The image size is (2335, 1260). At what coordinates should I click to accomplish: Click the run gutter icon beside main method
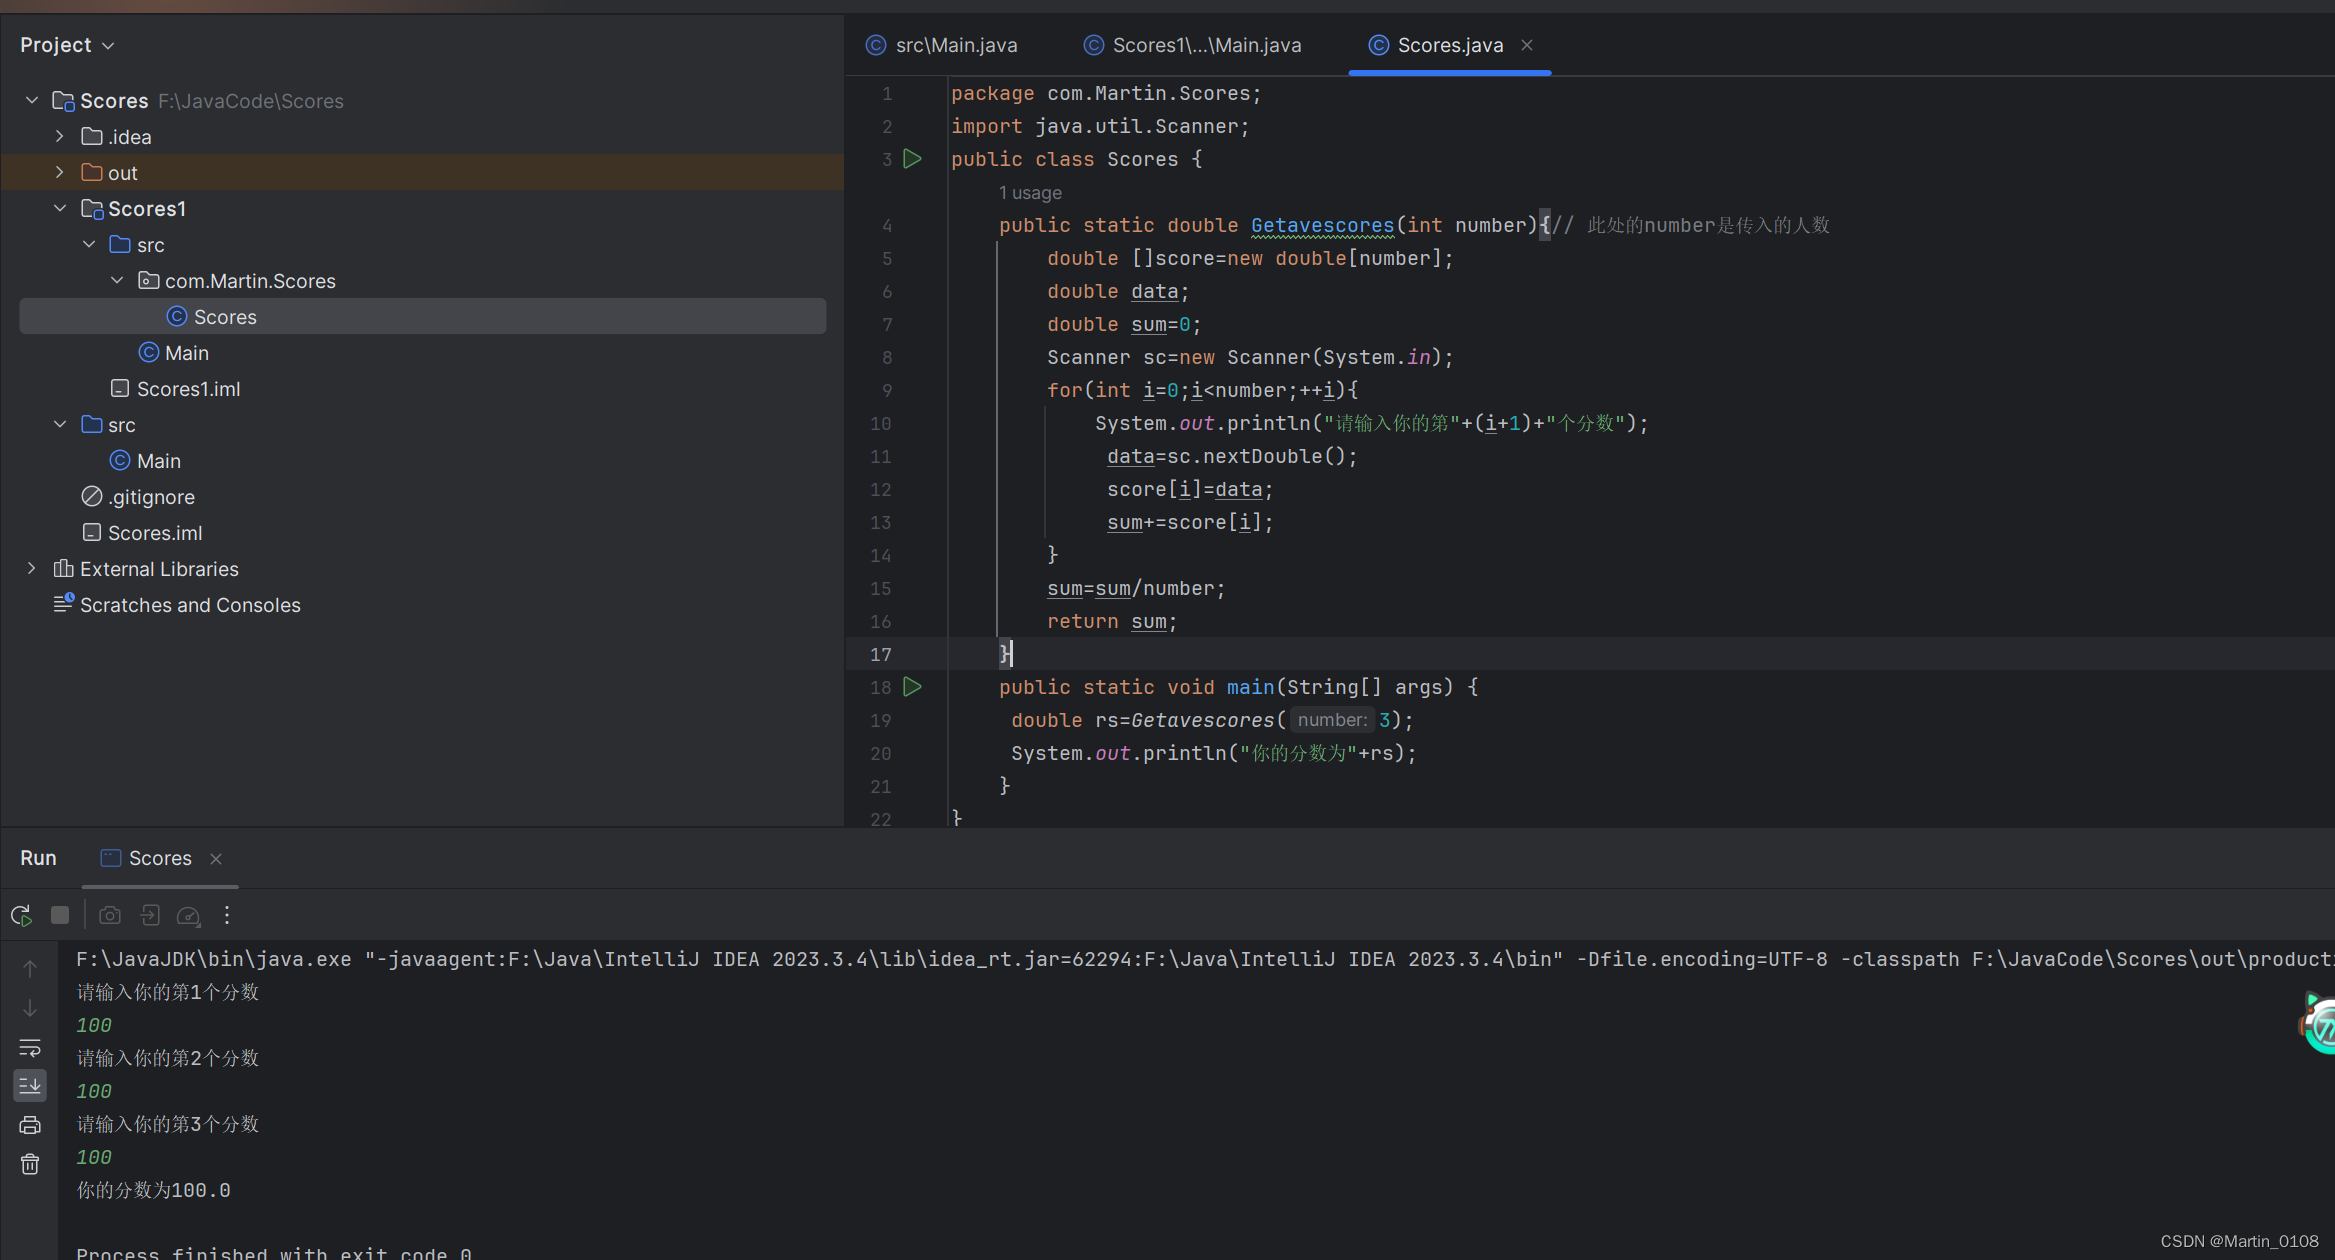click(x=912, y=687)
